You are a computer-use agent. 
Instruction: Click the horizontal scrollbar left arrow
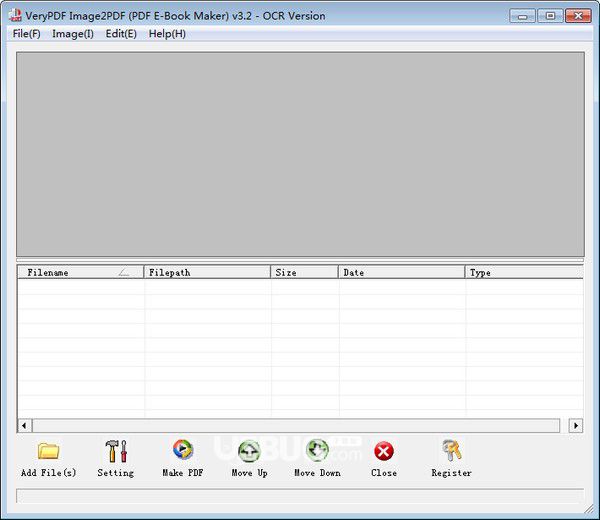pyautogui.click(x=24, y=425)
